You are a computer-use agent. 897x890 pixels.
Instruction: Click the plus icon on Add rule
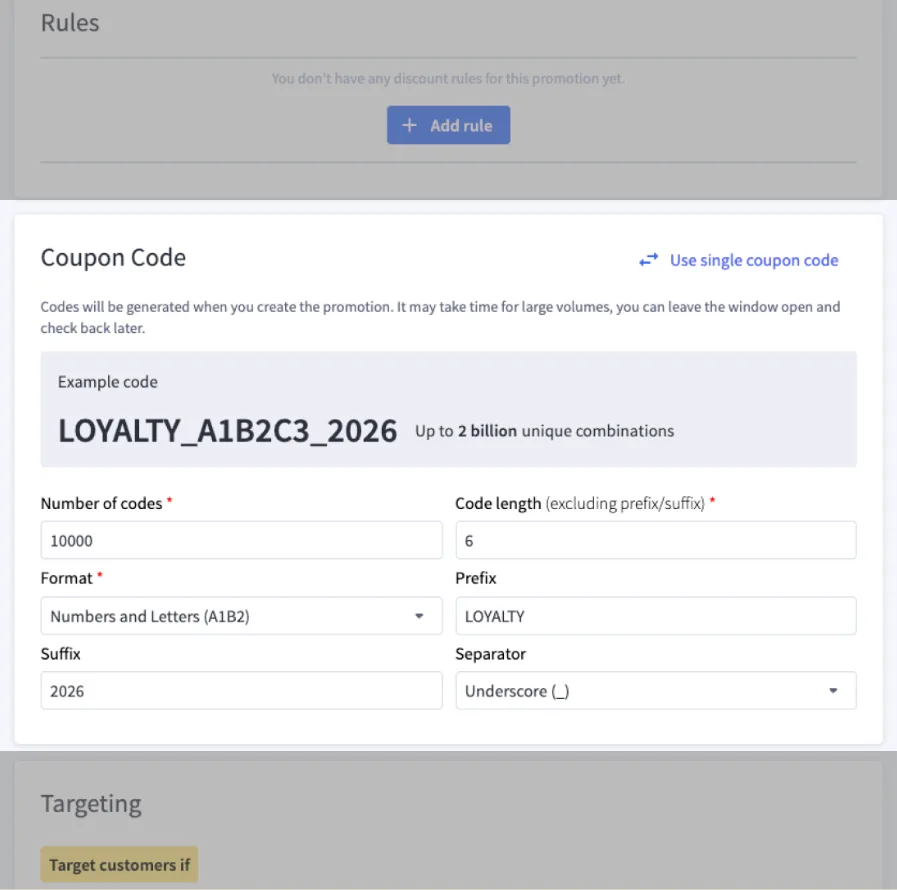pos(409,125)
